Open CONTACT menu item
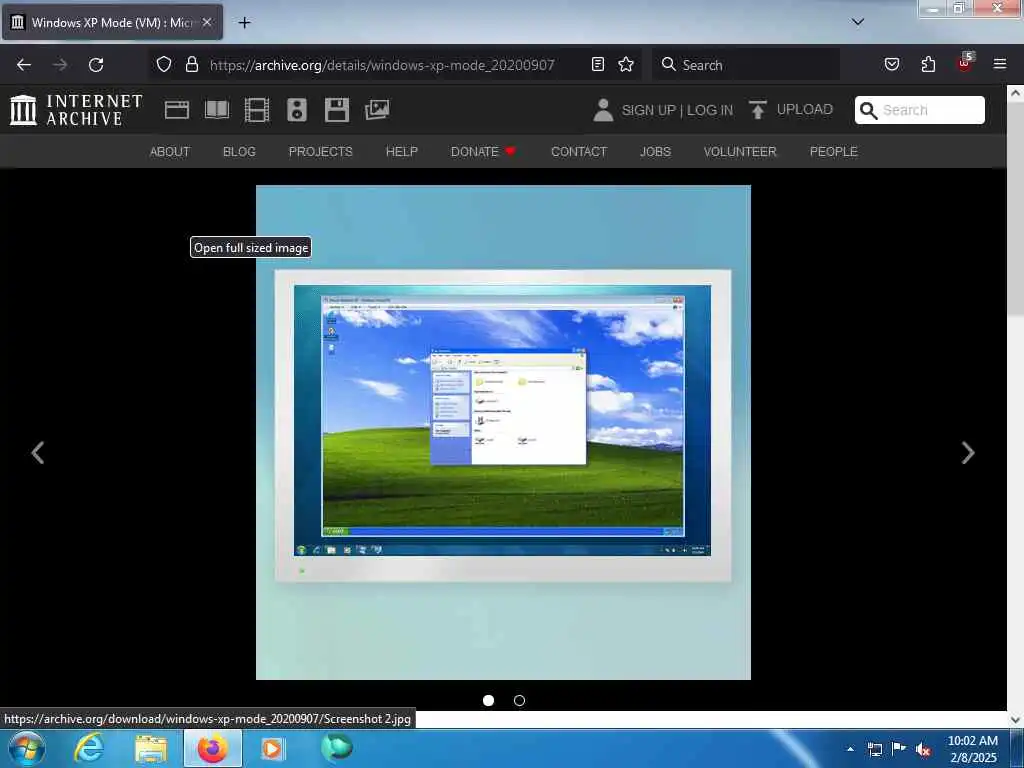 579,152
